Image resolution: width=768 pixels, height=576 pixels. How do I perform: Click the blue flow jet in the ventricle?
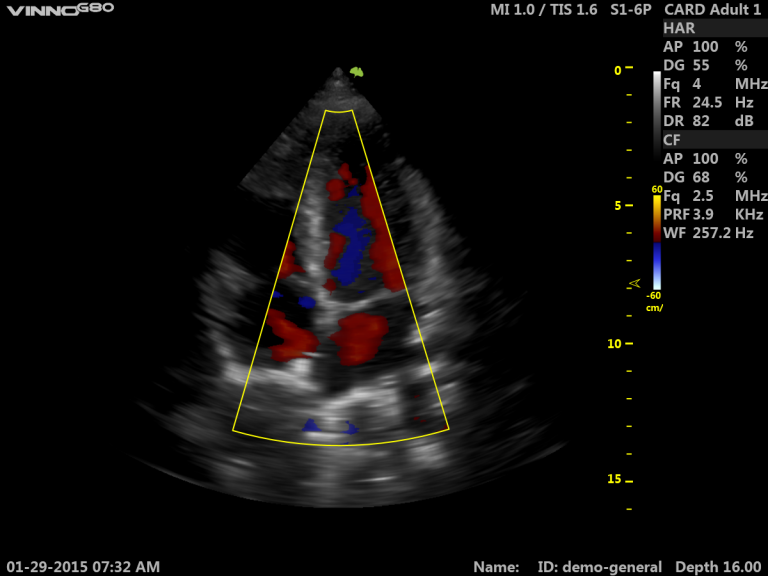pos(350,246)
